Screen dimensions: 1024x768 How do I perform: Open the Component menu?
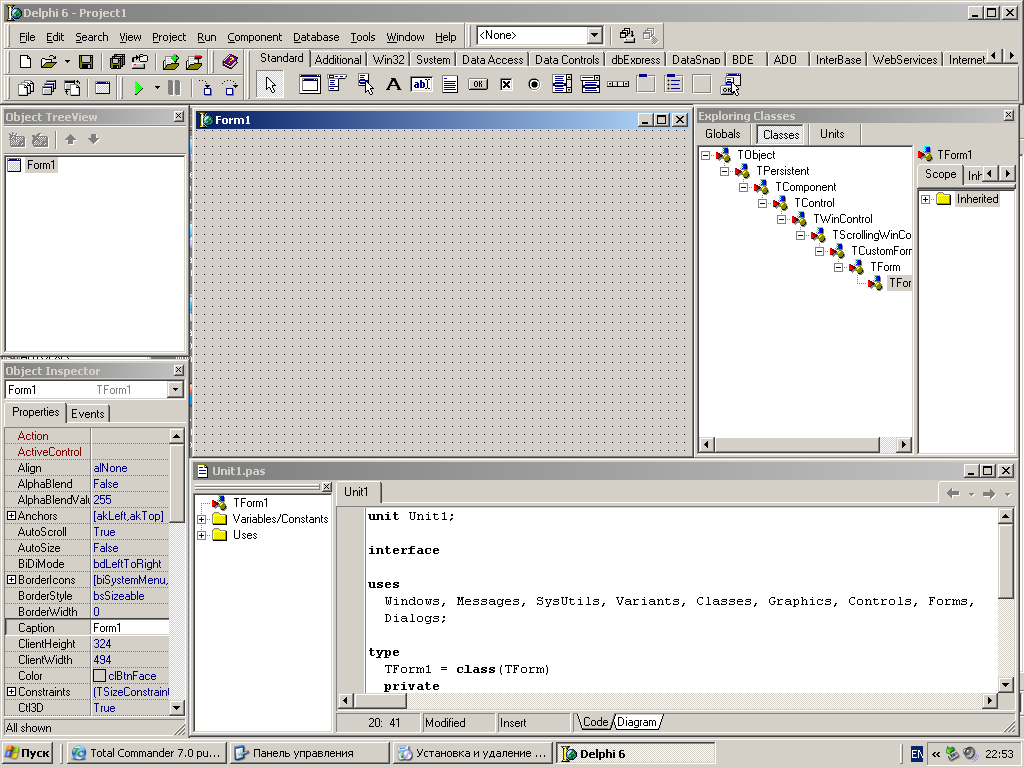tap(255, 37)
